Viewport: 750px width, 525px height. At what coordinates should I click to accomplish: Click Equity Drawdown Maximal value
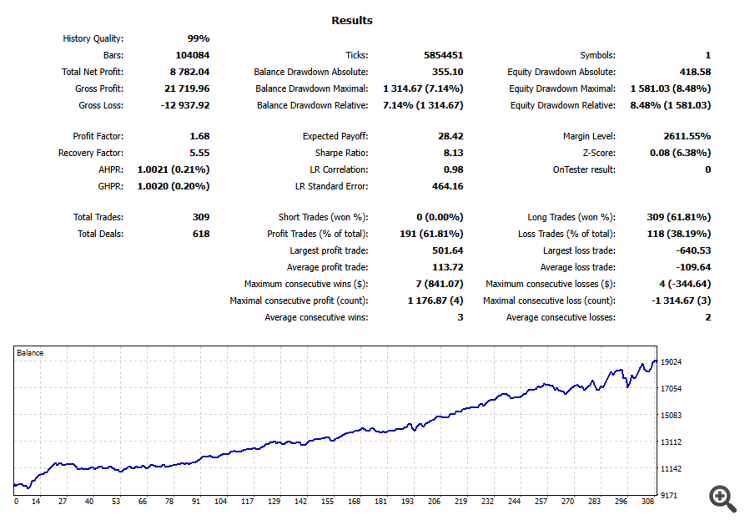pos(671,89)
